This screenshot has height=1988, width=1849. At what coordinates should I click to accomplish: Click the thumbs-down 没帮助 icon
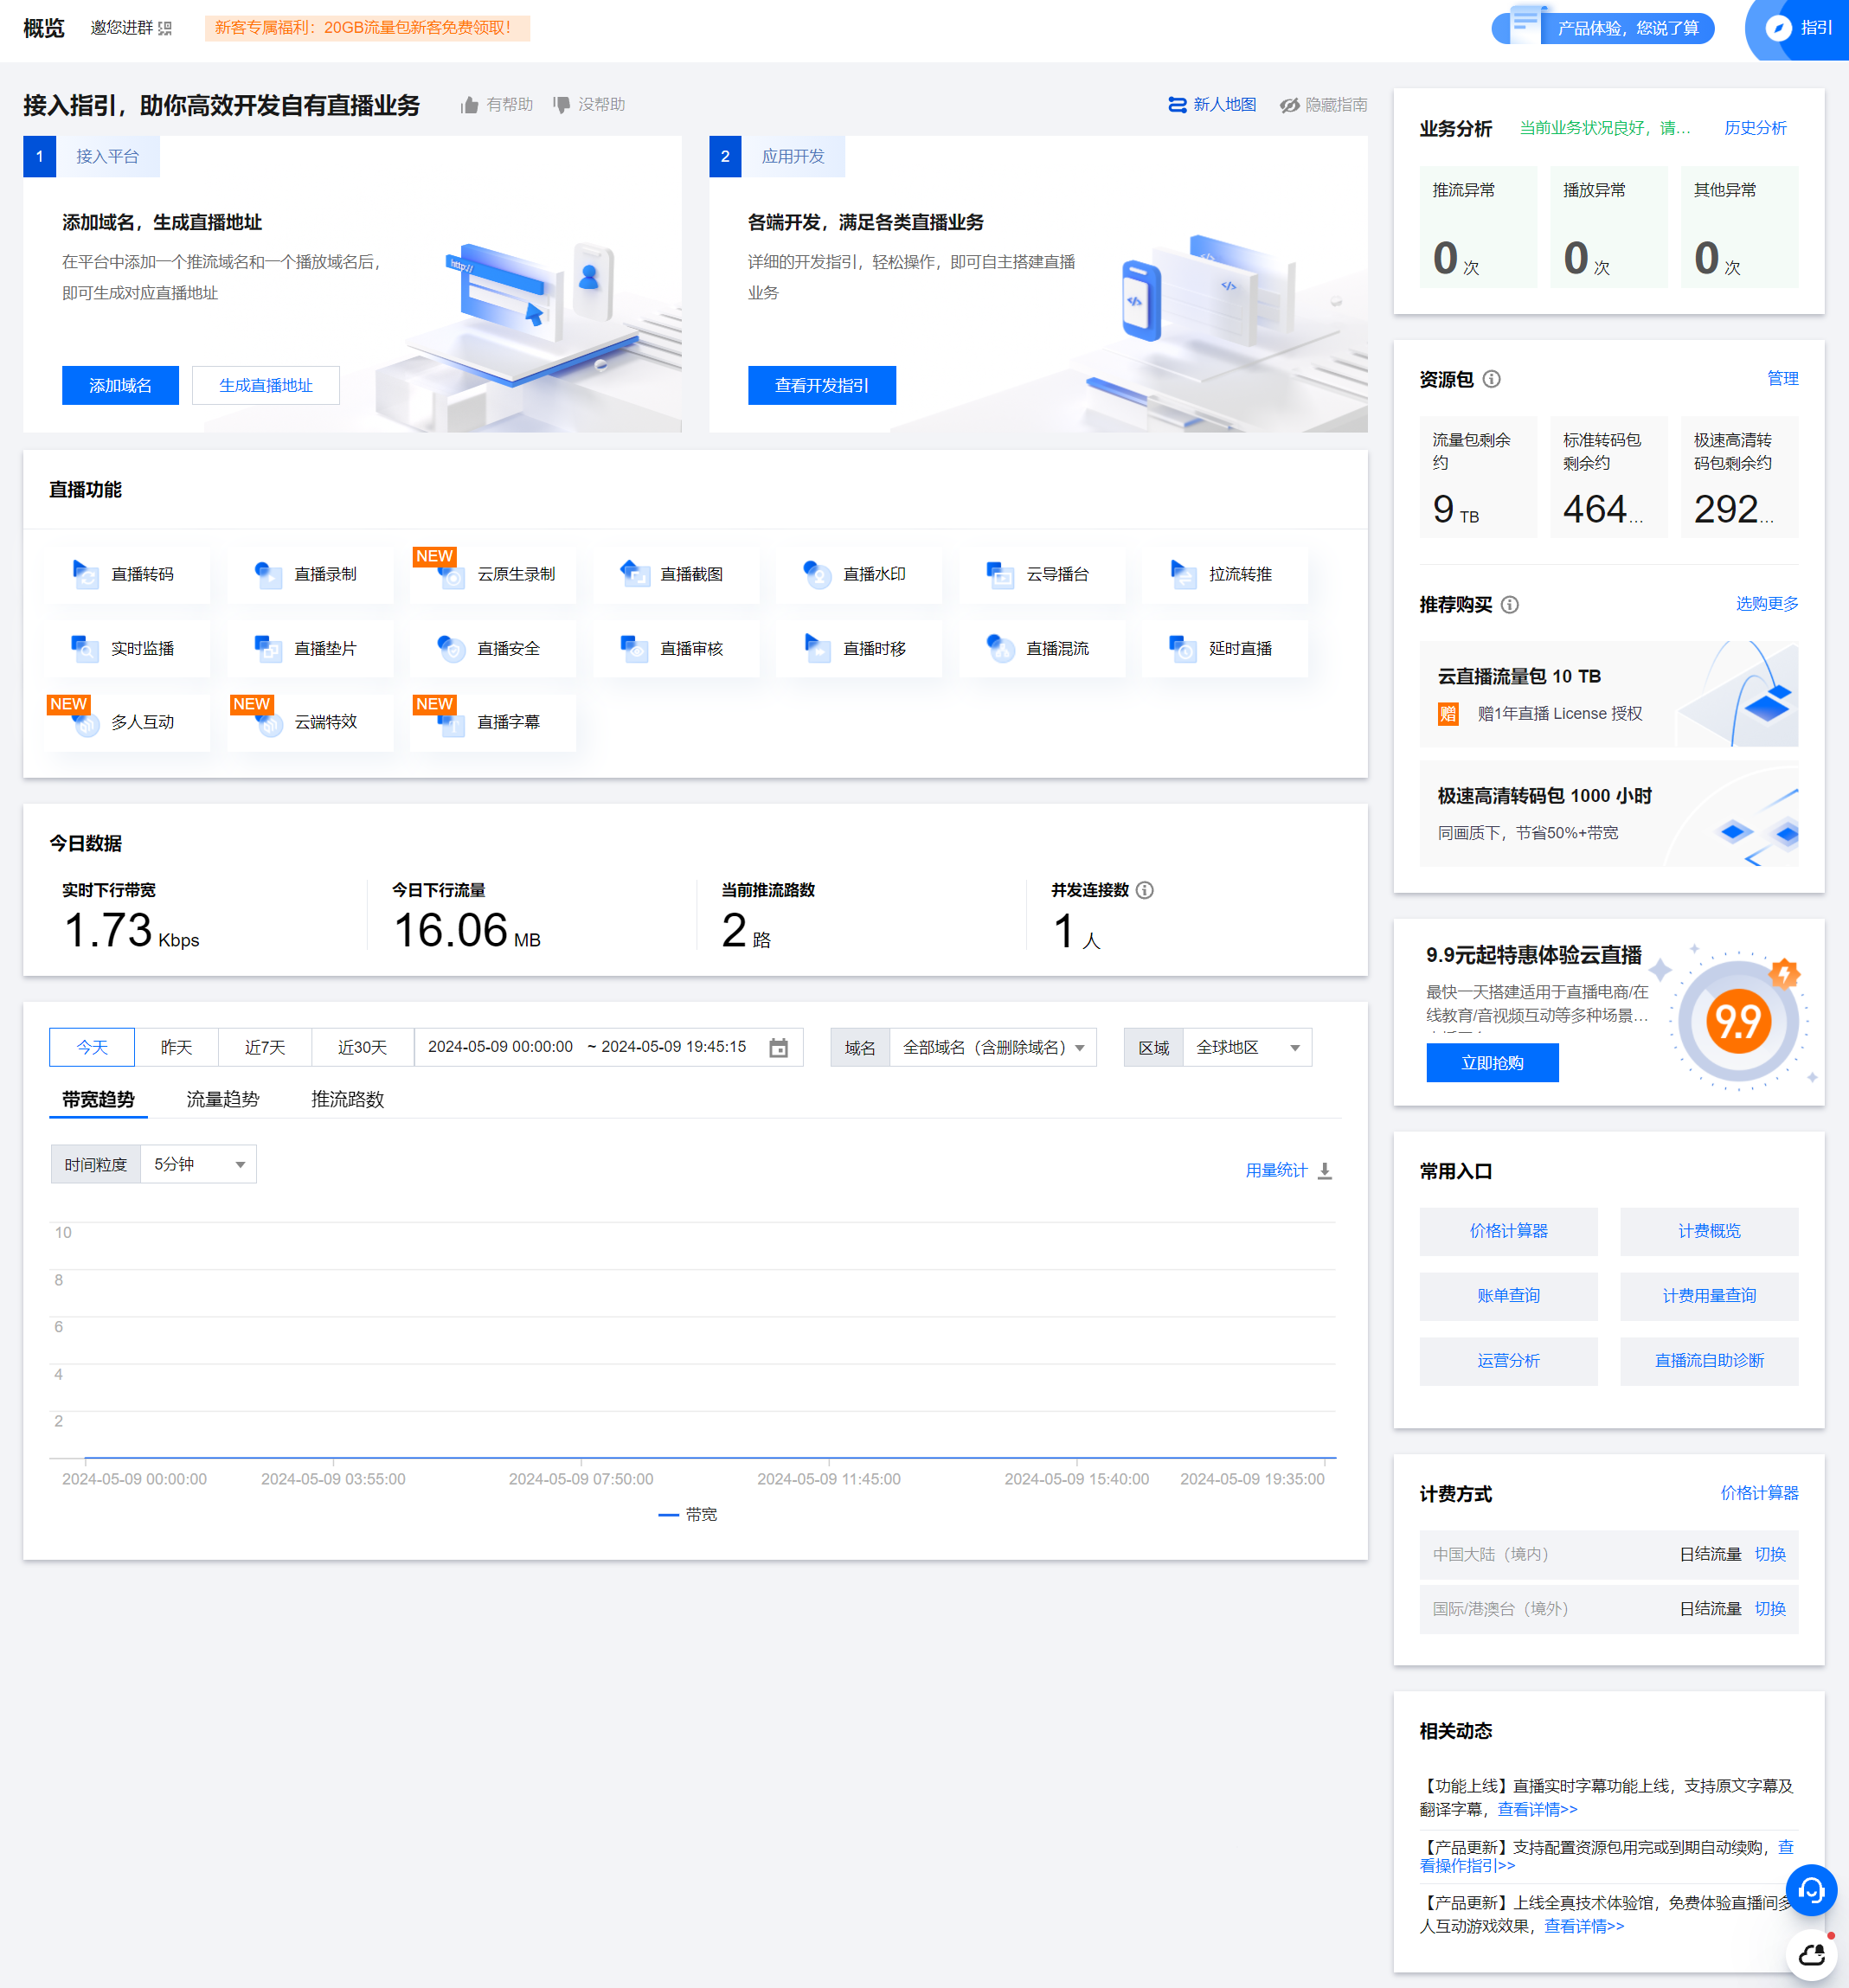click(x=561, y=105)
